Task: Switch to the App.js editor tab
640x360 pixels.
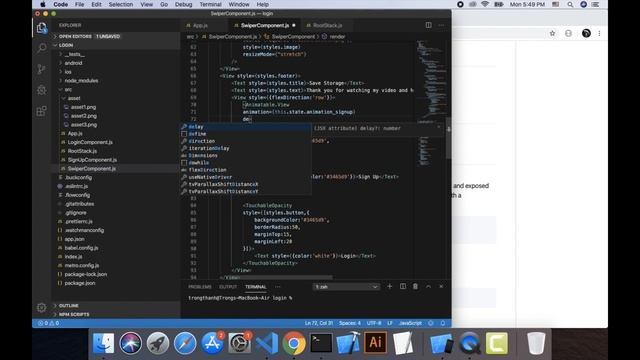Action: point(200,25)
